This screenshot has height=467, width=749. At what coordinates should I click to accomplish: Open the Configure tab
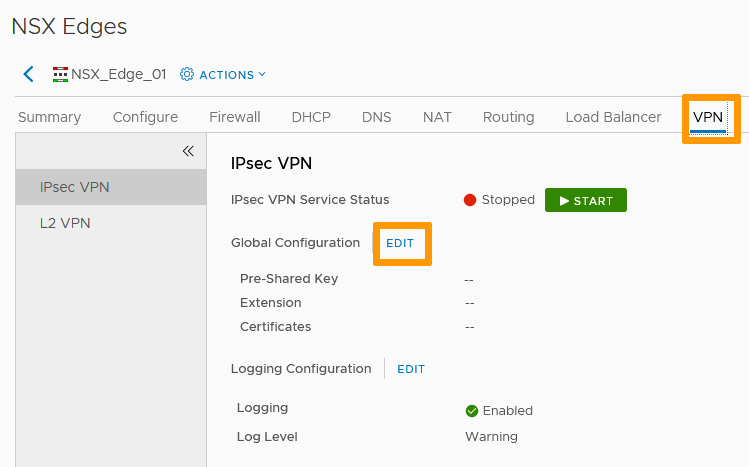click(145, 117)
